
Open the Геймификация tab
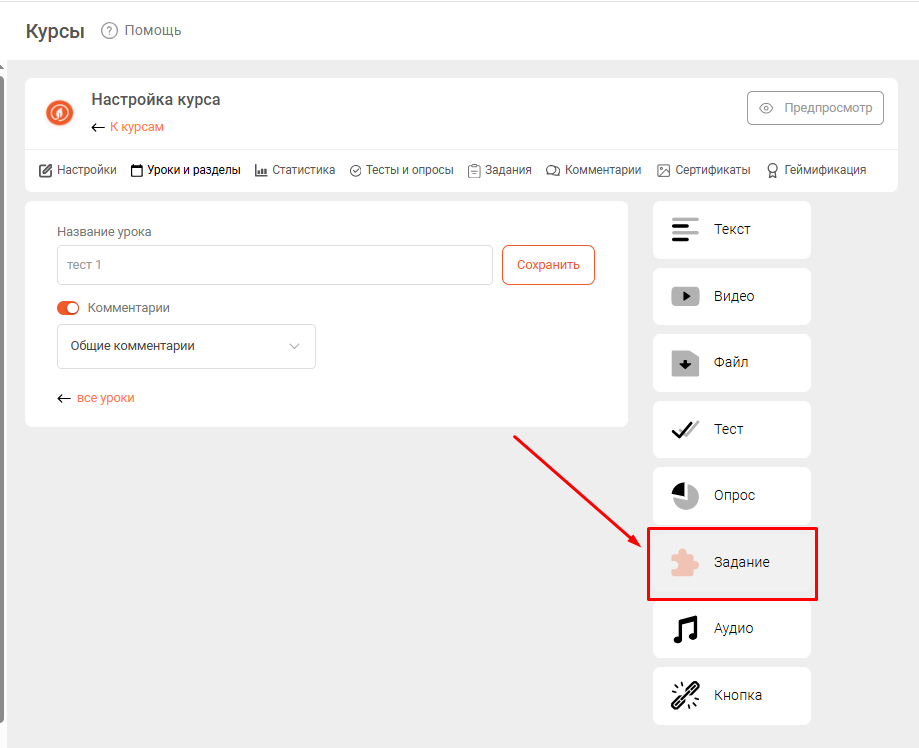pos(816,170)
